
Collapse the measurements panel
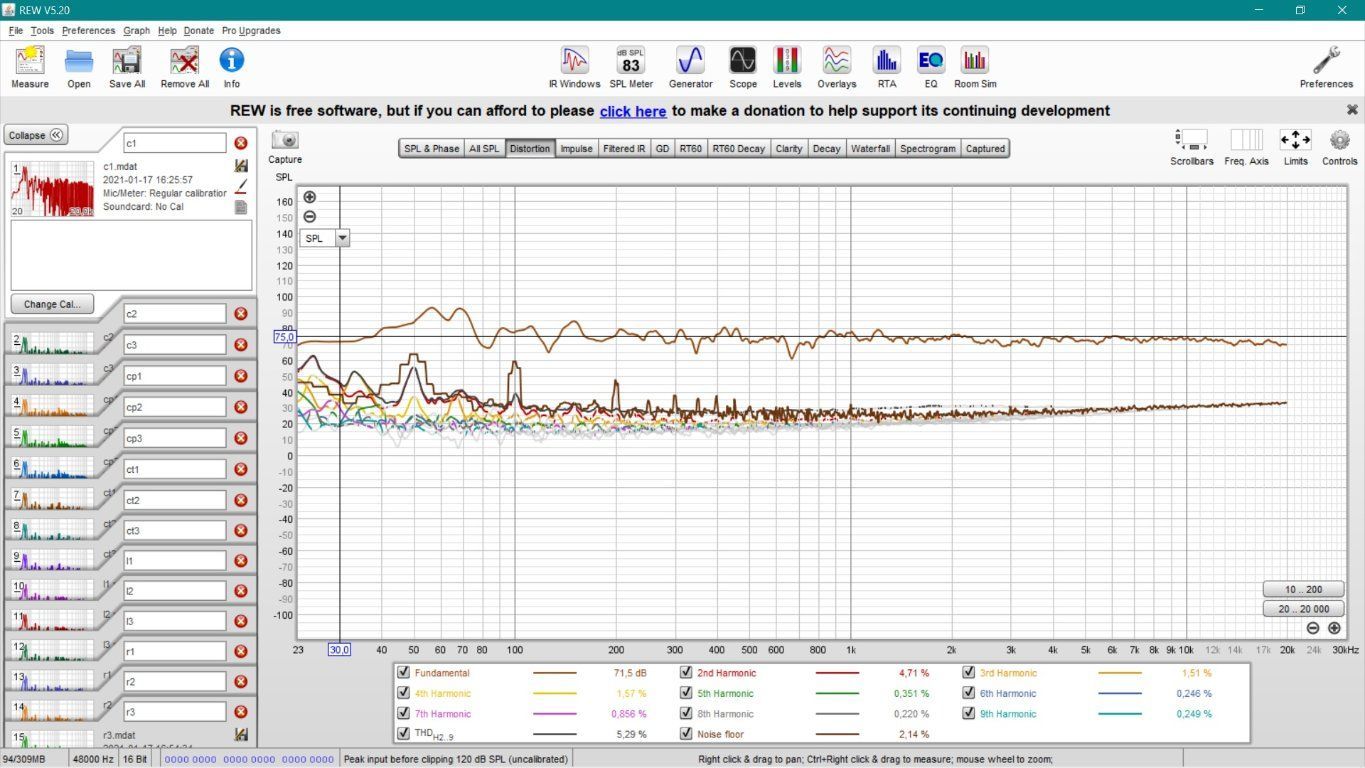(36, 135)
